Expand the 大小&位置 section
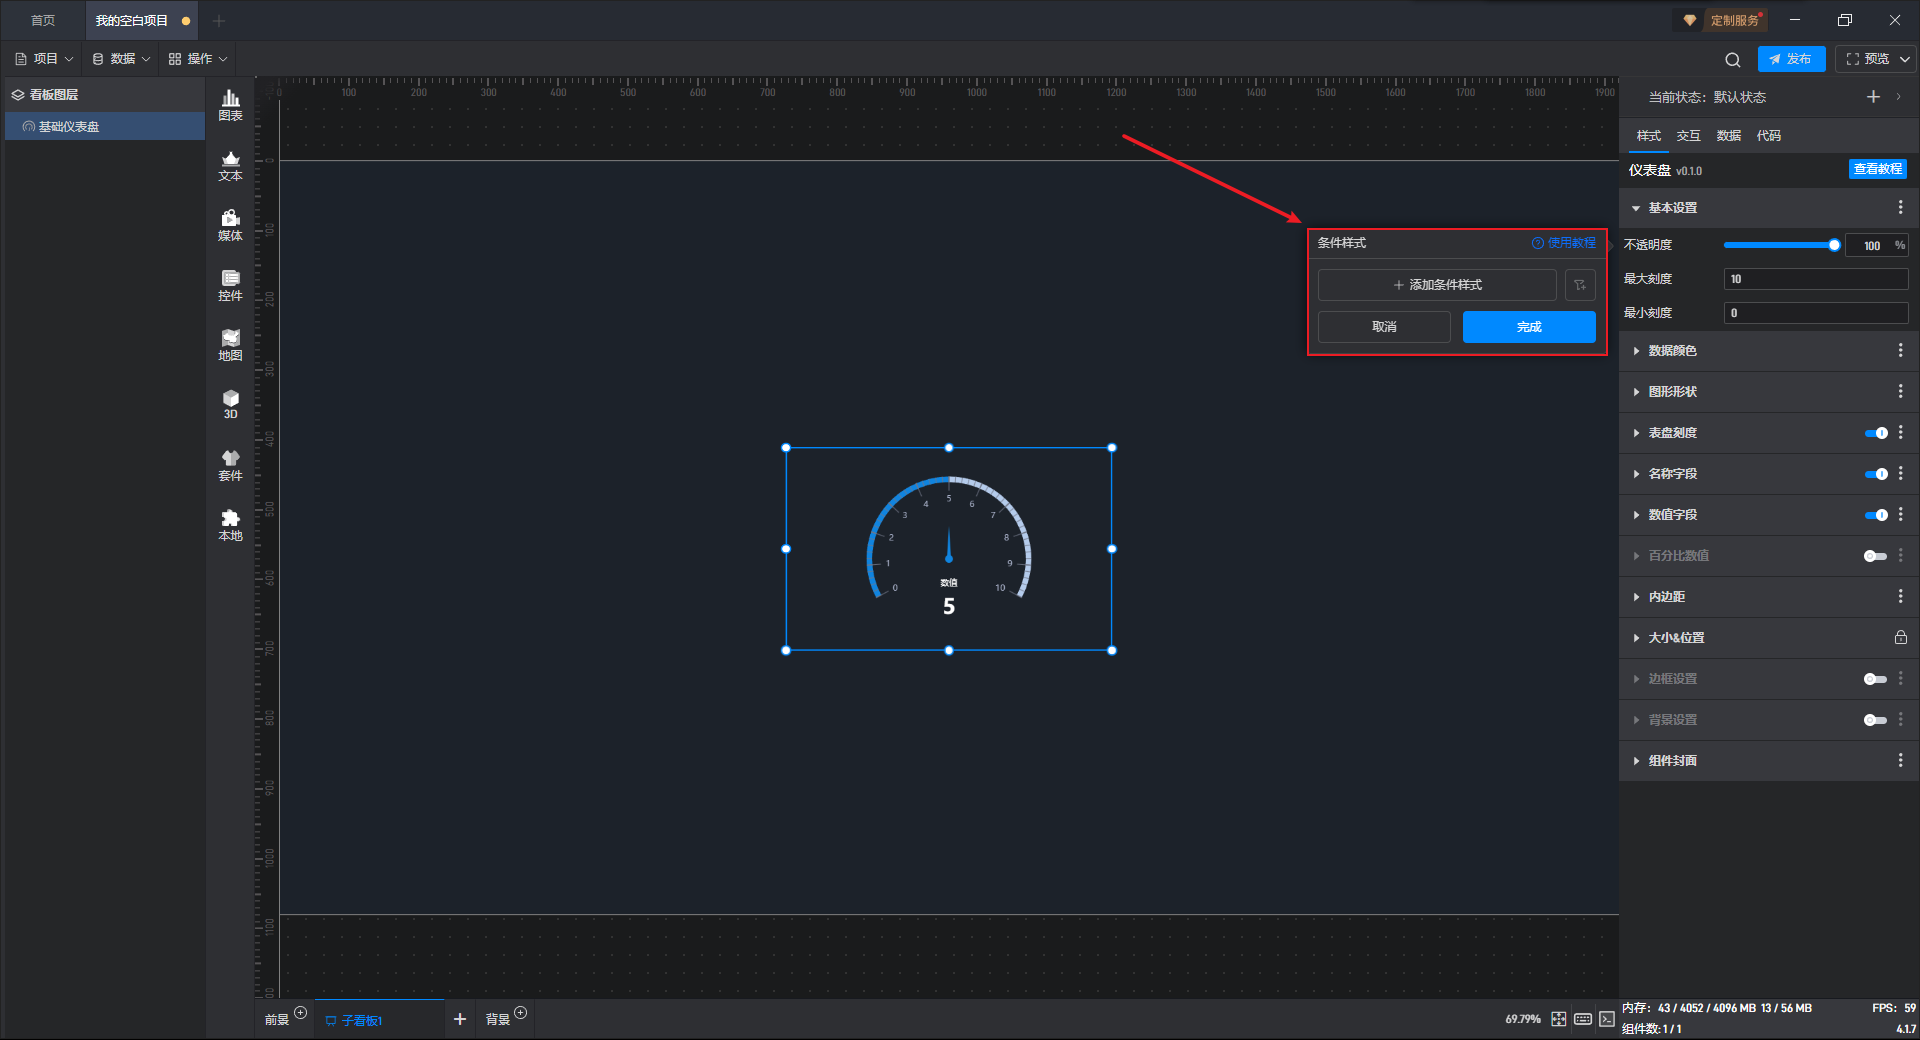This screenshot has width=1920, height=1040. click(1636, 638)
